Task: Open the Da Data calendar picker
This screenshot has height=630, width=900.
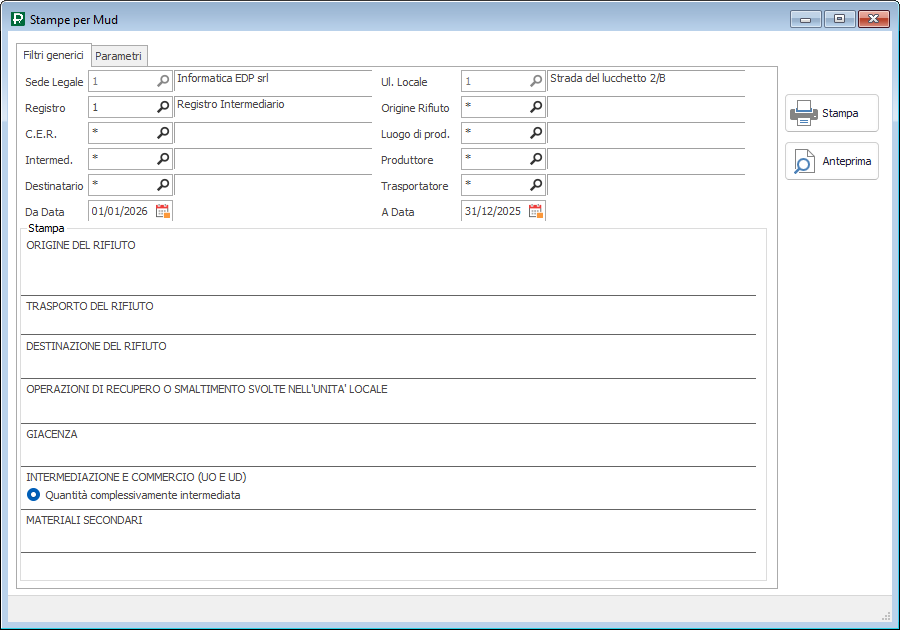Action: point(163,211)
